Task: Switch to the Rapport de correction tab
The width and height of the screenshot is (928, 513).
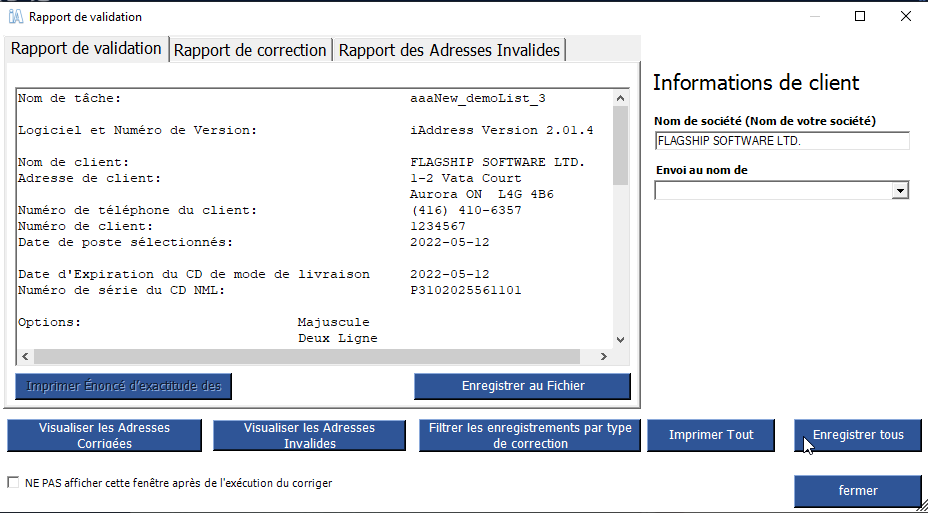Action: [x=250, y=50]
